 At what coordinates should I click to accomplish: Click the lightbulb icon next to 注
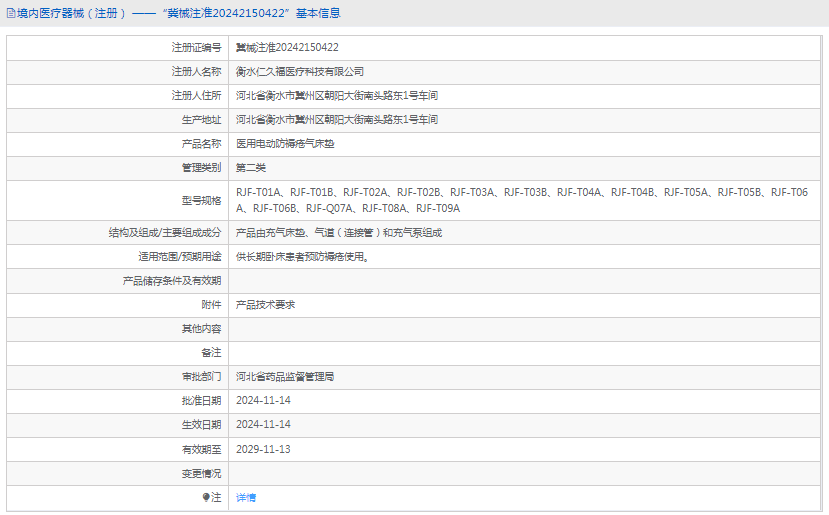[206, 498]
